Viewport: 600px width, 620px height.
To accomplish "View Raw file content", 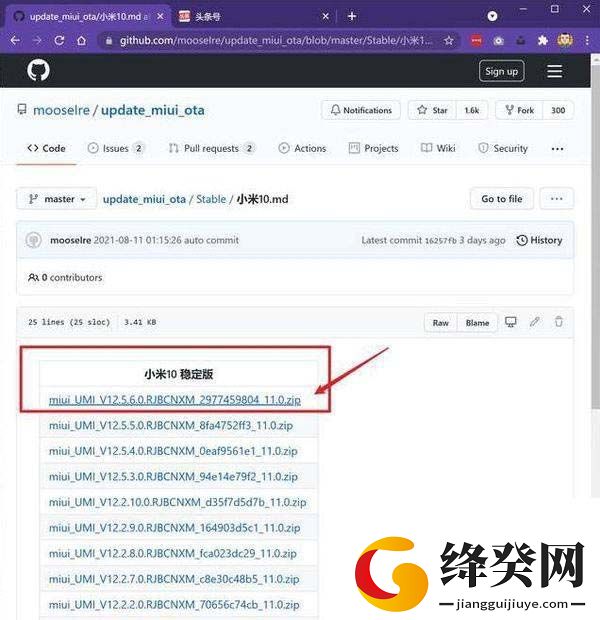I will coord(441,323).
